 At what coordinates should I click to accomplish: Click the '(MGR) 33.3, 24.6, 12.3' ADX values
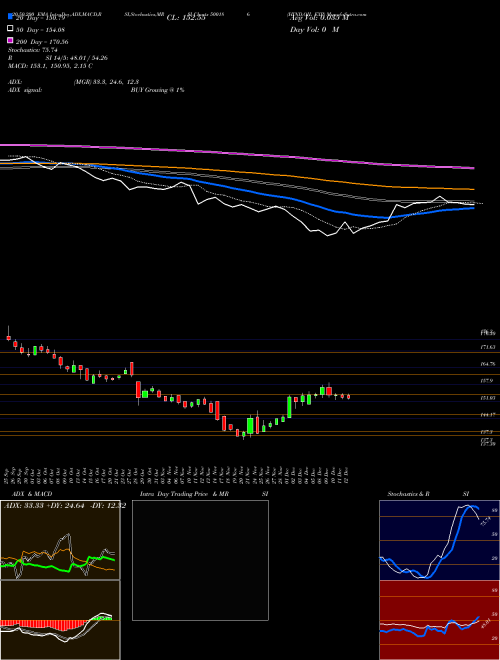click(x=106, y=82)
